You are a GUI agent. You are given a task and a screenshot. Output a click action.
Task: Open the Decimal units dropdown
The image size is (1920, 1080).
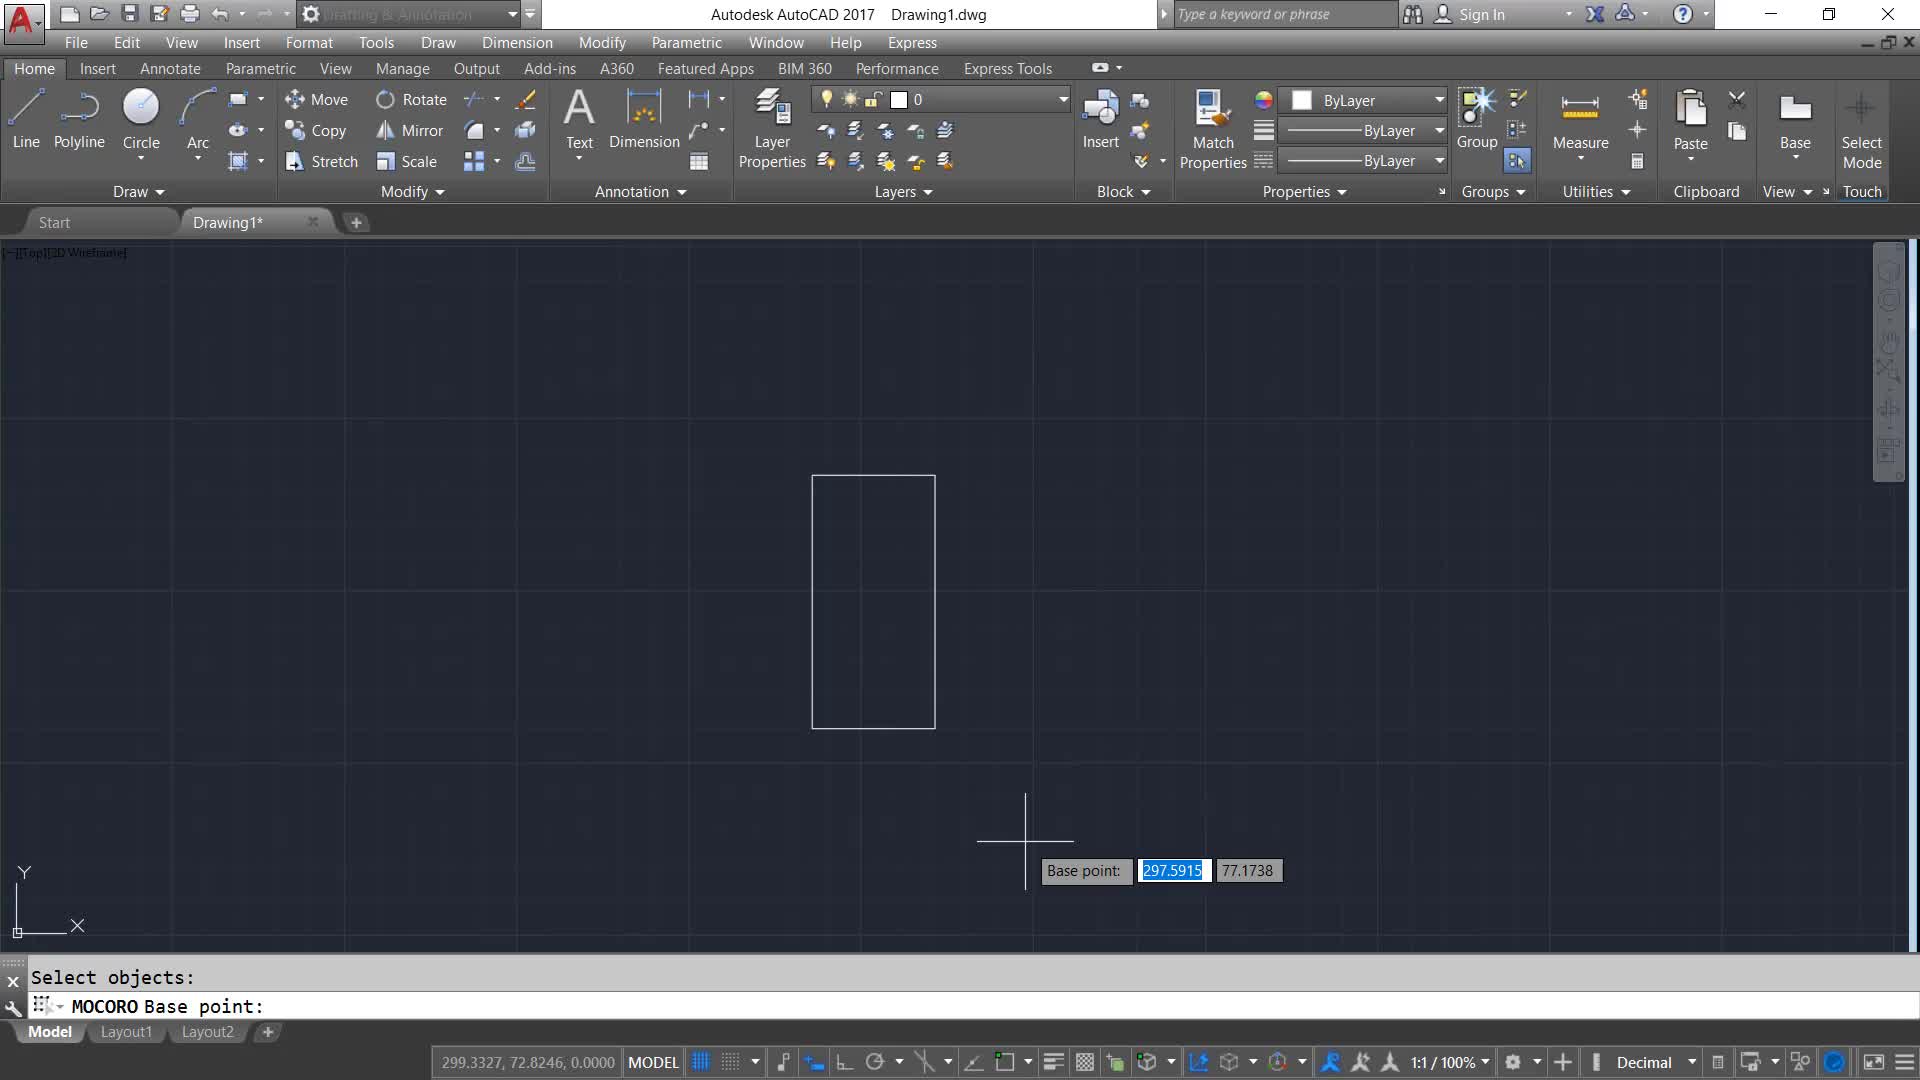[1691, 1062]
